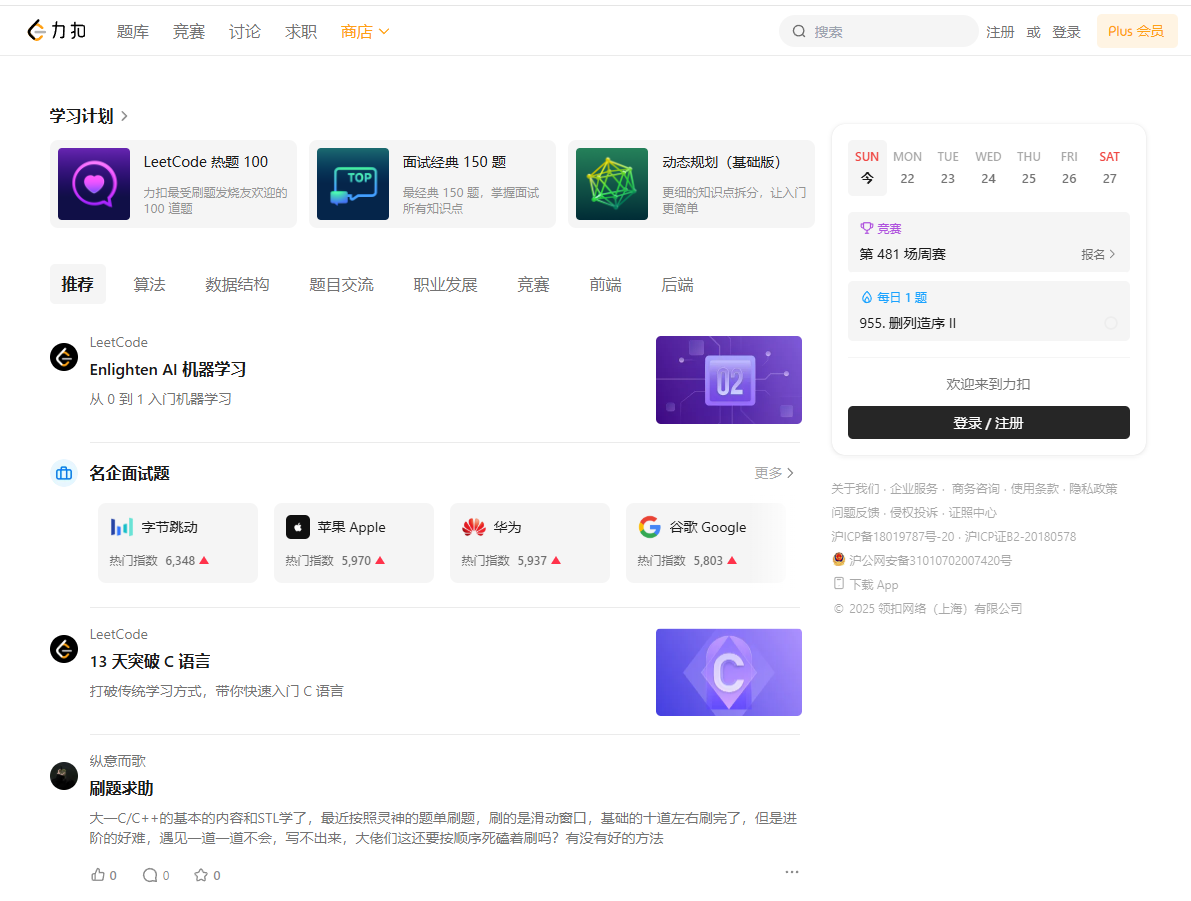The height and width of the screenshot is (901, 1191).
Task: Click 报名 for 第 481 场周赛
Action: [x=1098, y=254]
